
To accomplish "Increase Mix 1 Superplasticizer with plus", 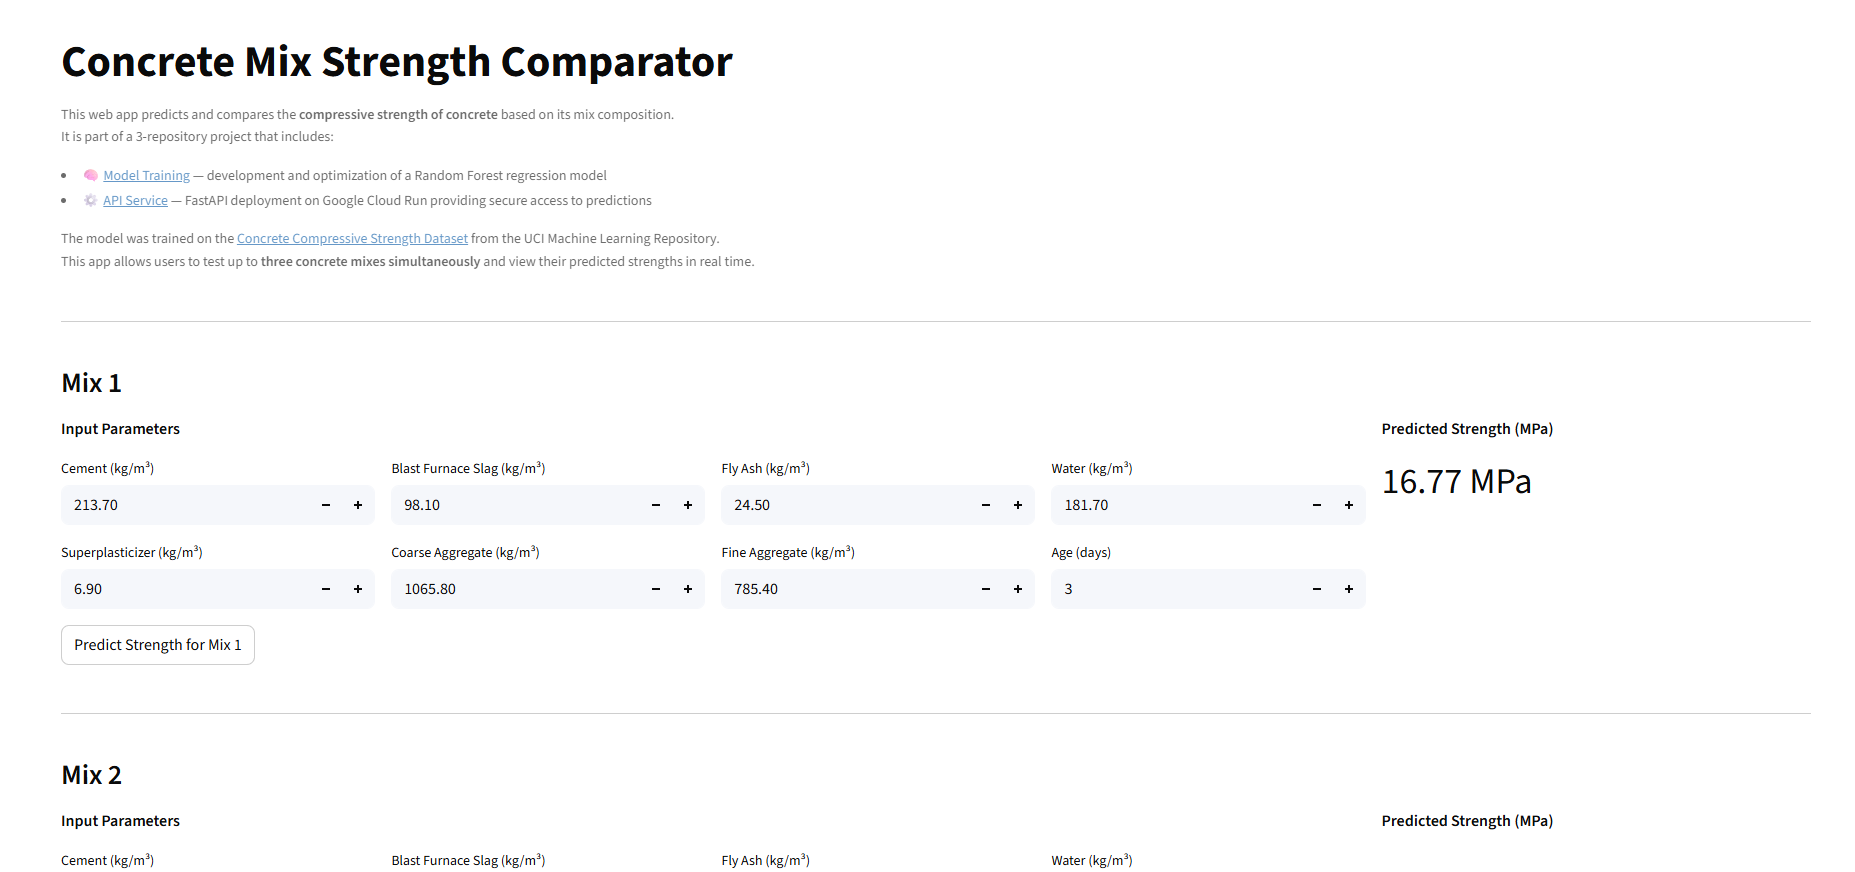I will click(358, 589).
